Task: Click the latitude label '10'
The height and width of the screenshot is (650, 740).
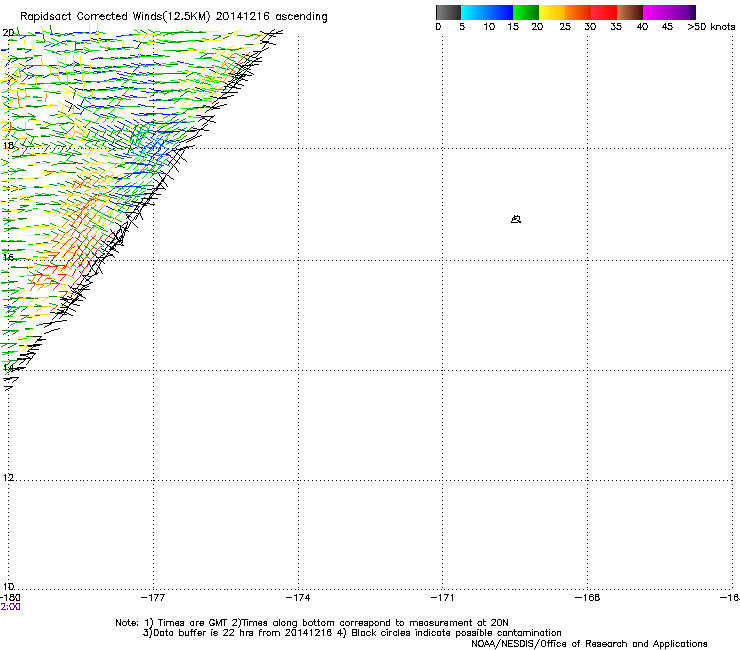Action: click(x=8, y=586)
